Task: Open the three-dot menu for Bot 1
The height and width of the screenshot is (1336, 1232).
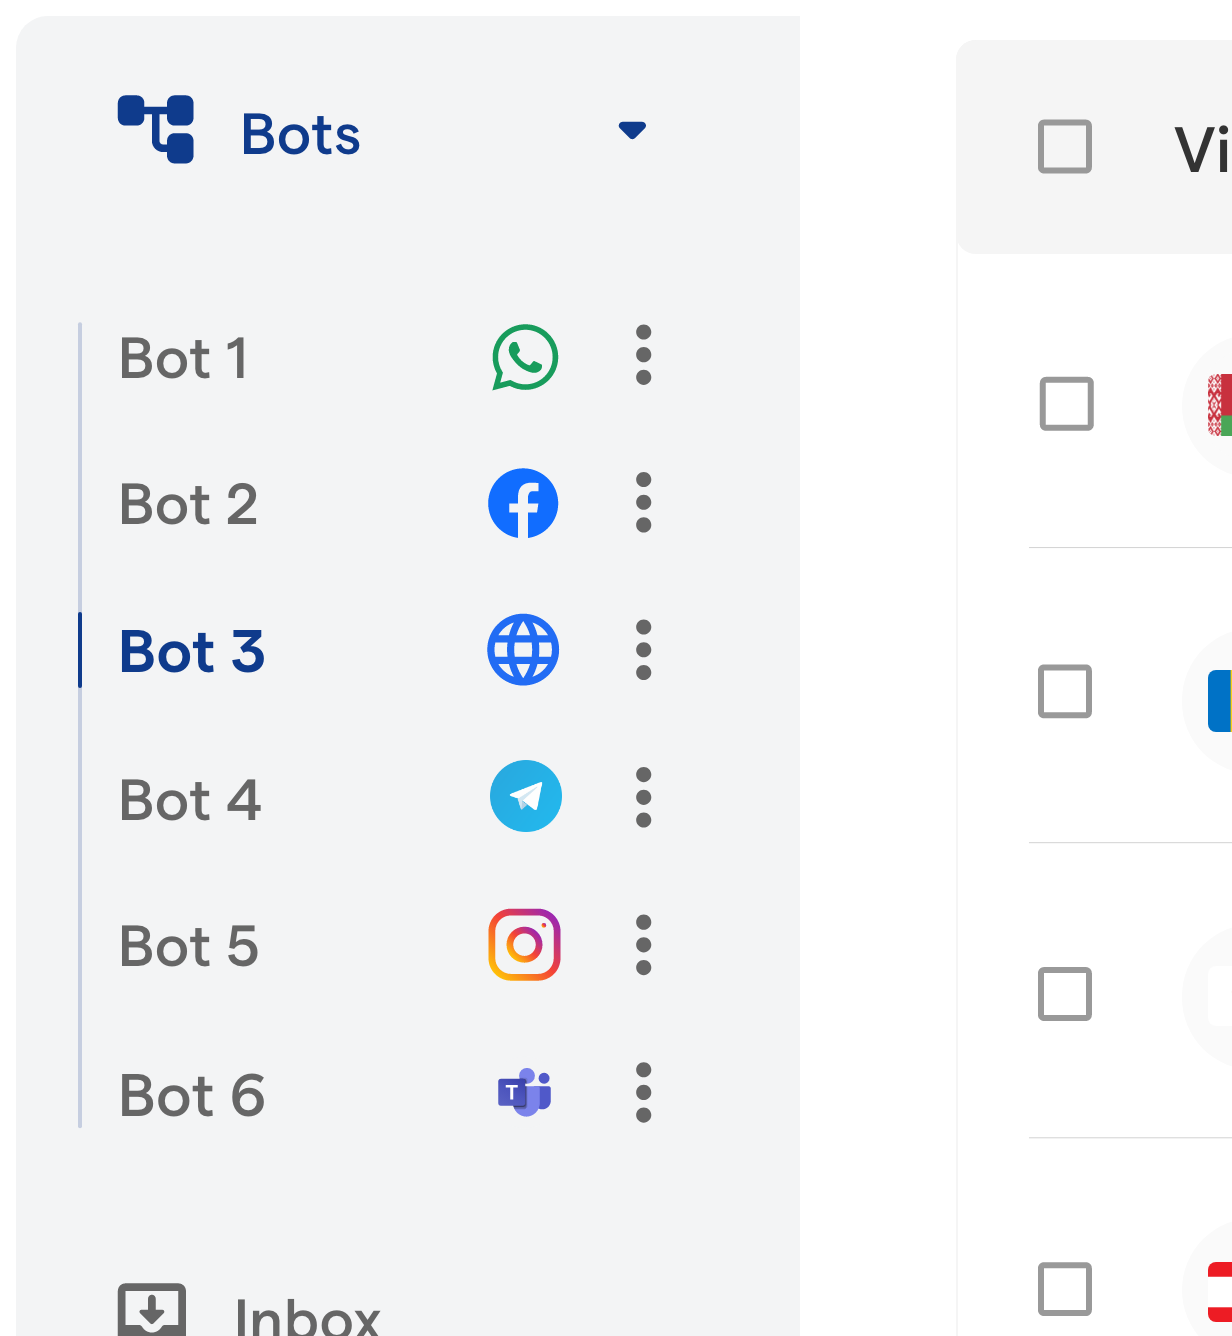Action: (x=644, y=355)
